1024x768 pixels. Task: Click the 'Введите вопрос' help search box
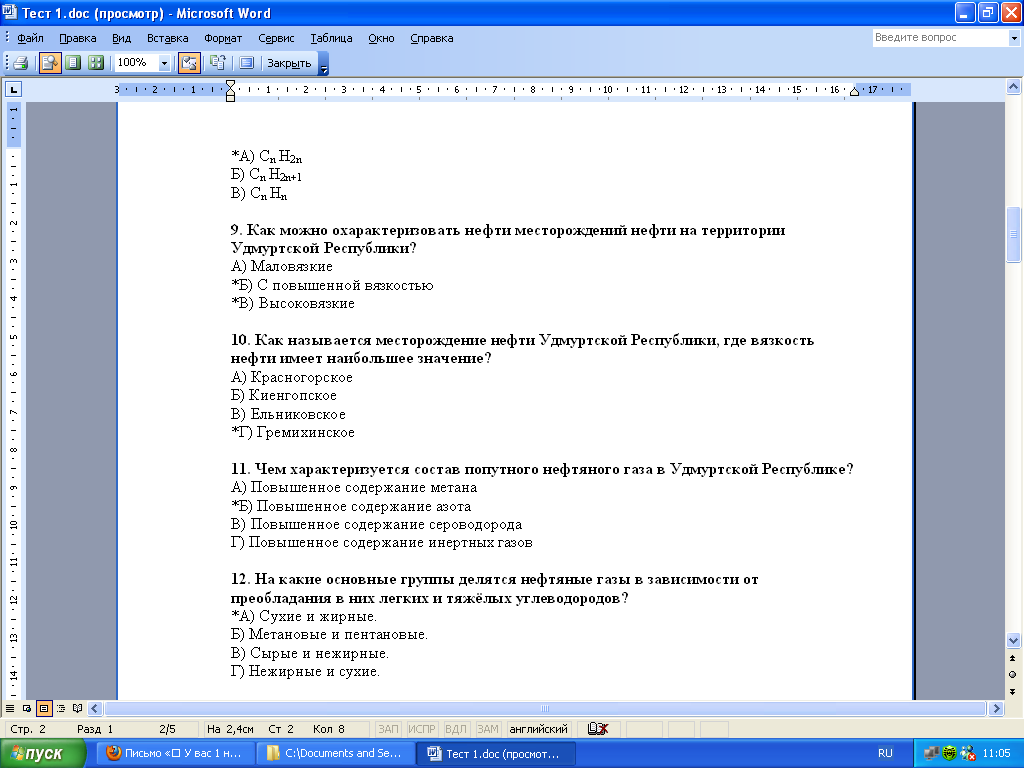(940, 38)
